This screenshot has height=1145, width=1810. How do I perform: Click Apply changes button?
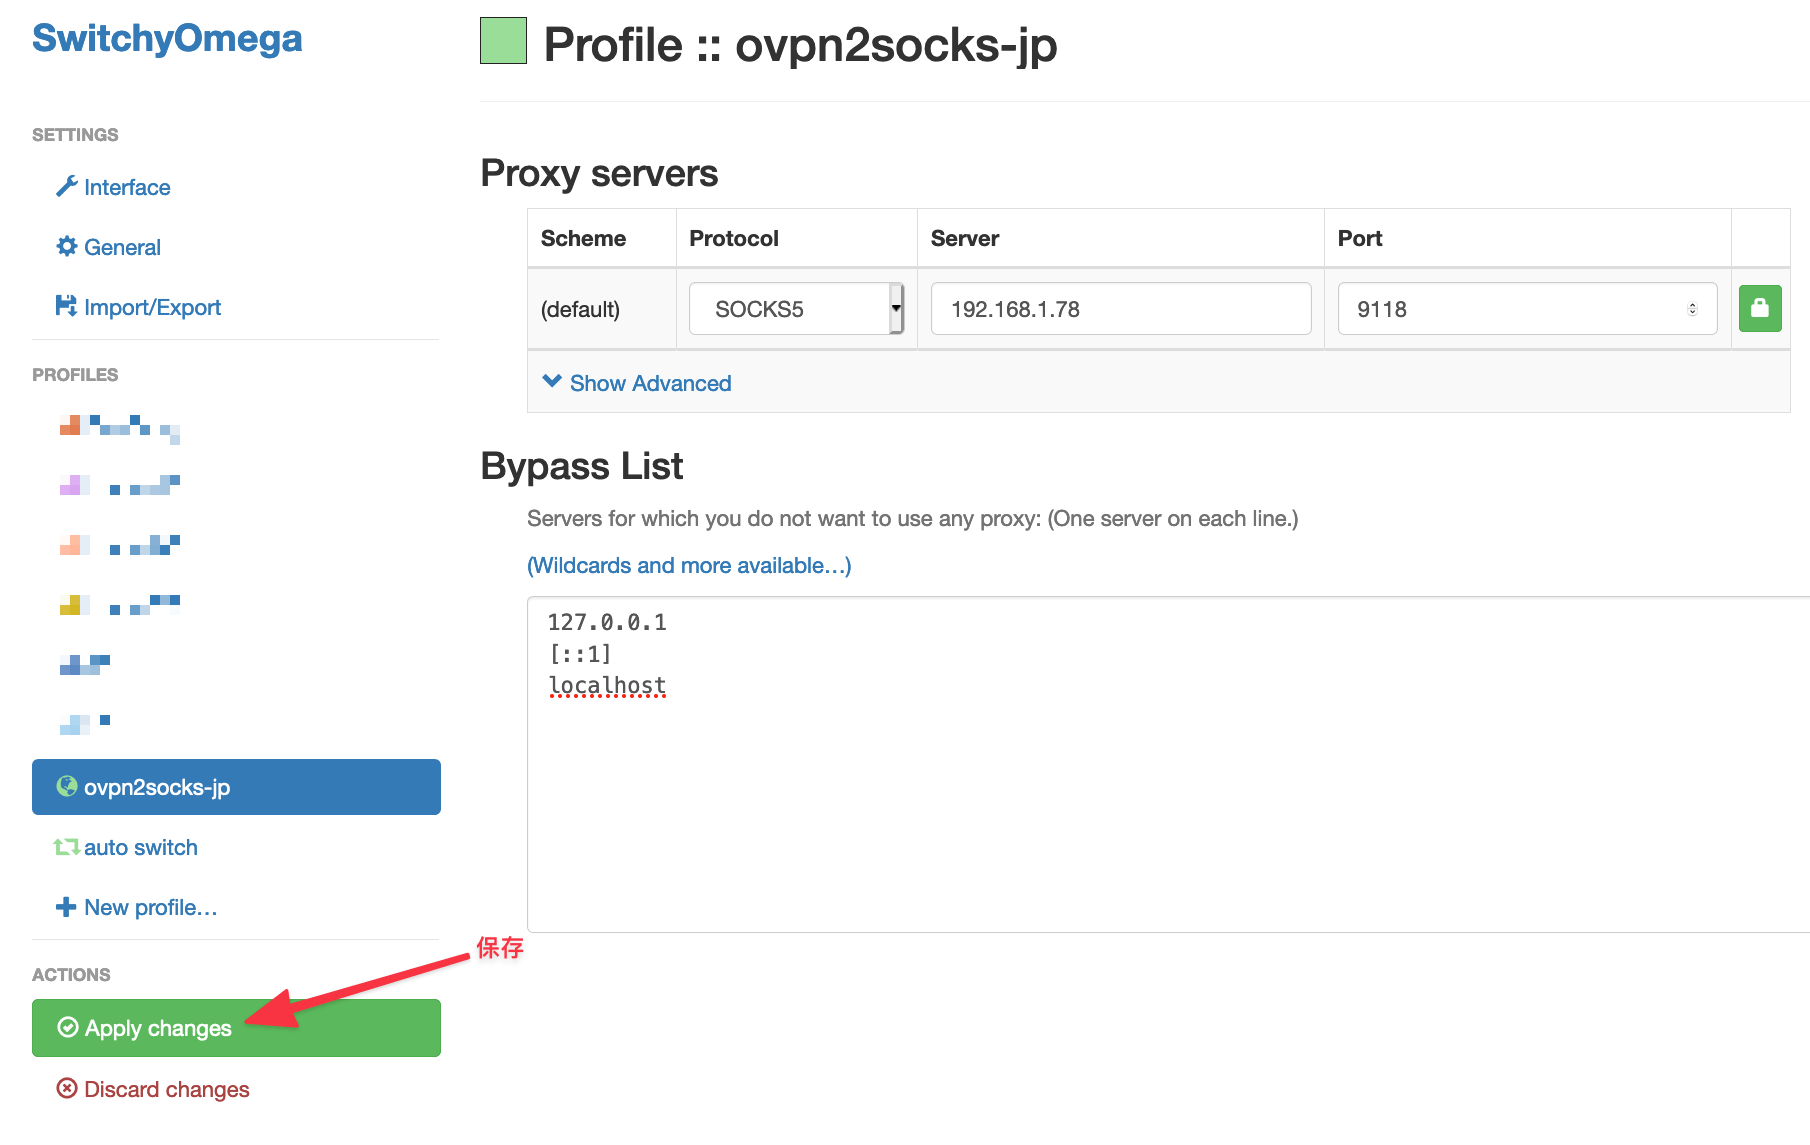(236, 1028)
